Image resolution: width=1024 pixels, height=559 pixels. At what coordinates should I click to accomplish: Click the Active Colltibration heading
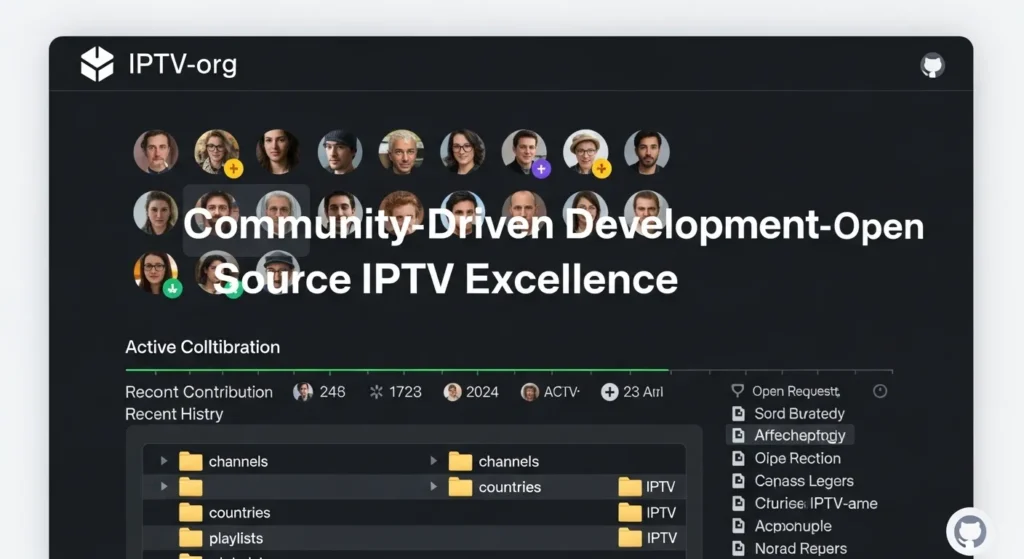(x=202, y=347)
